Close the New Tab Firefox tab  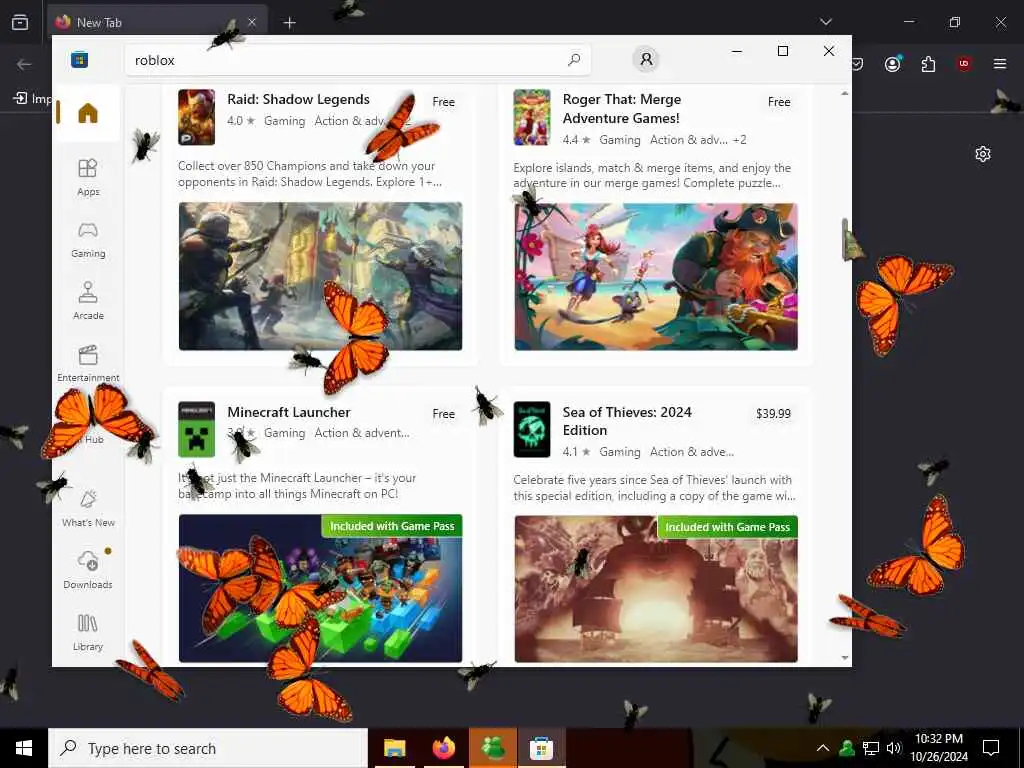coord(252,22)
